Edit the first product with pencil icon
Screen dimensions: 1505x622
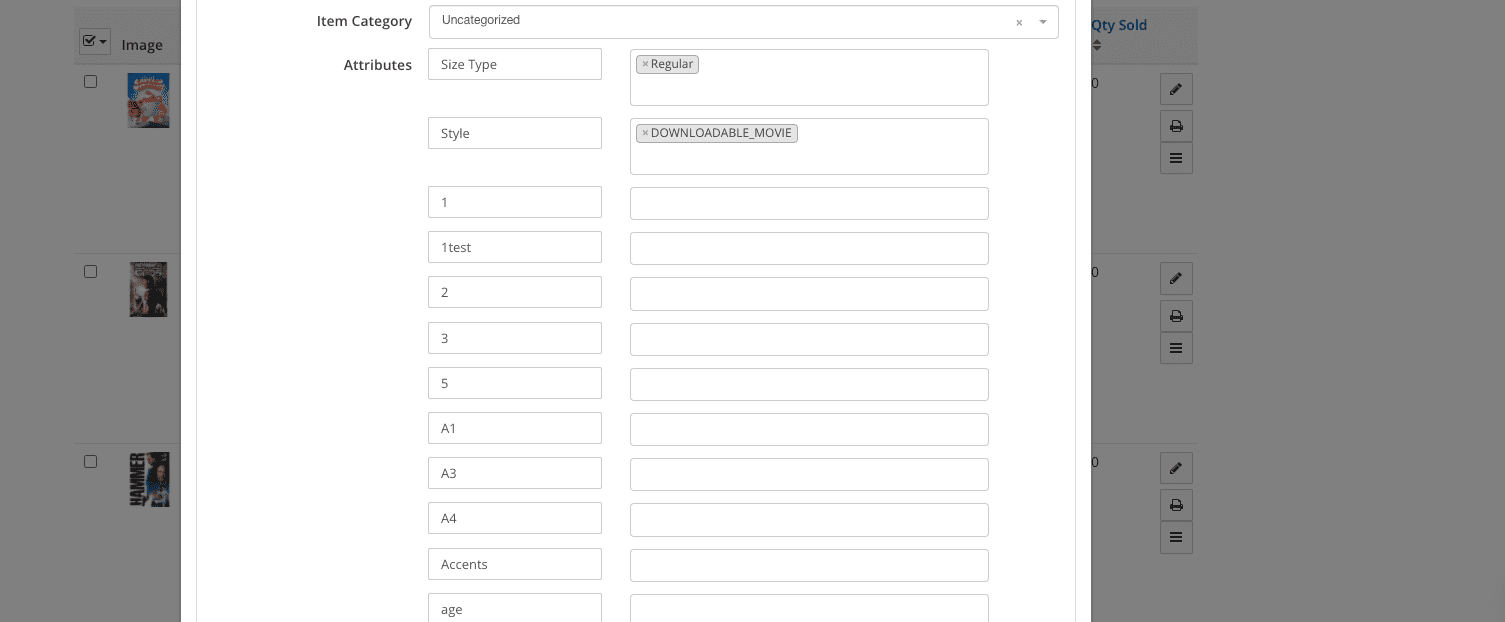pyautogui.click(x=1176, y=89)
